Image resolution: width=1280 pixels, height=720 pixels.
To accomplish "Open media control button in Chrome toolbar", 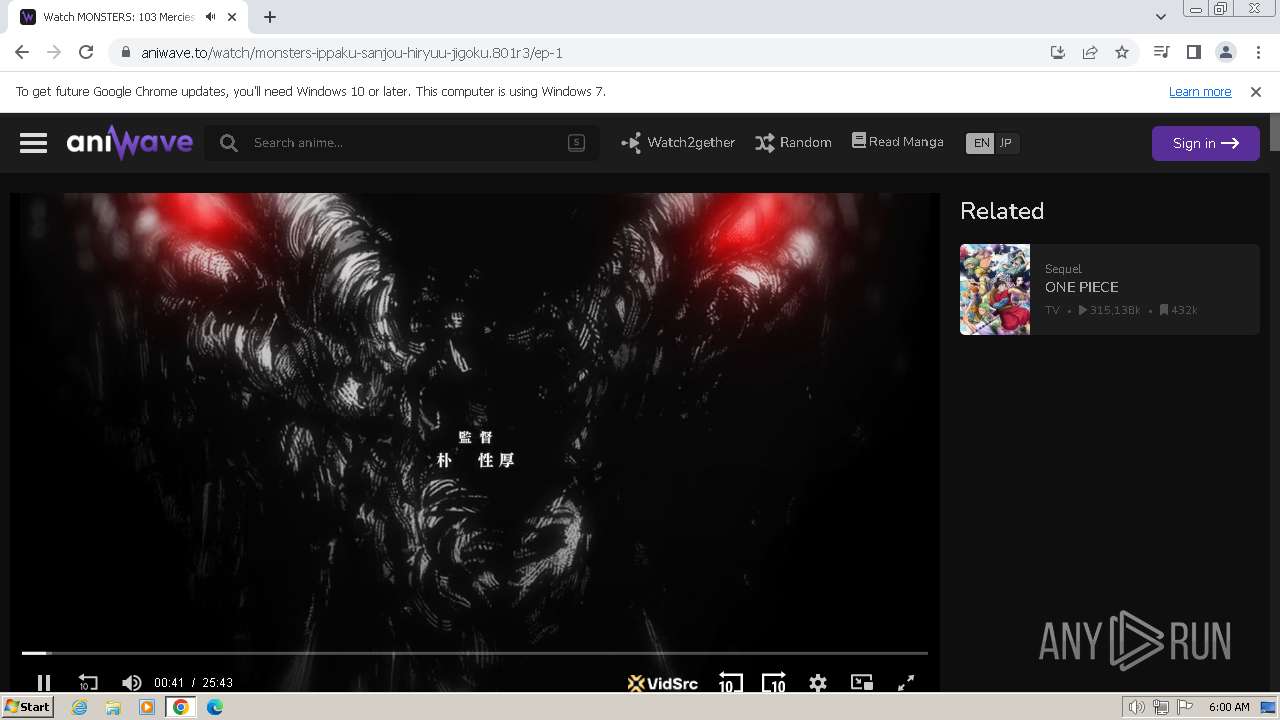I will click(x=1161, y=52).
